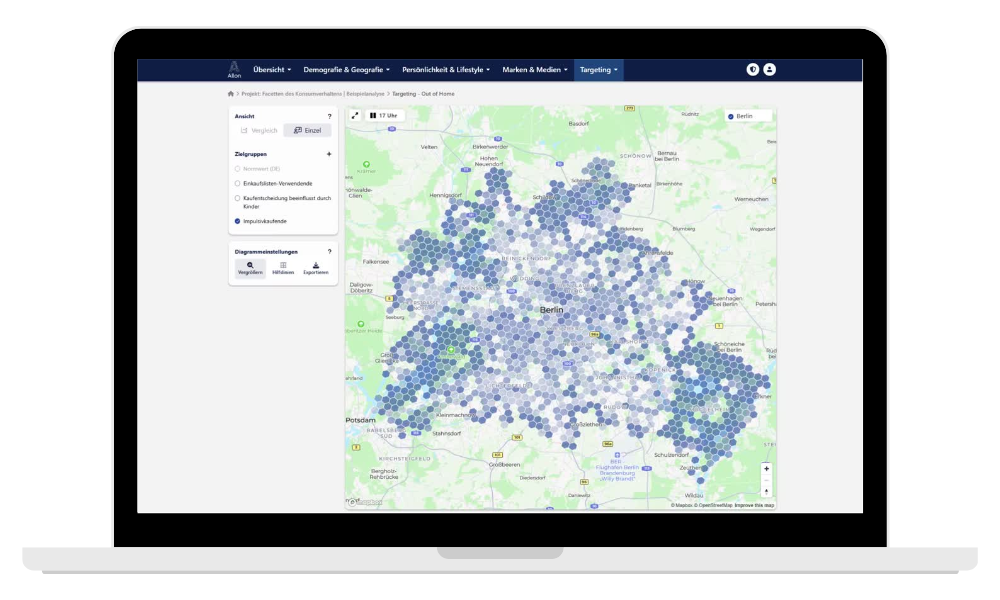The width and height of the screenshot is (1000, 600).
Task: Zoom in on the map with plus
Action: [766, 469]
